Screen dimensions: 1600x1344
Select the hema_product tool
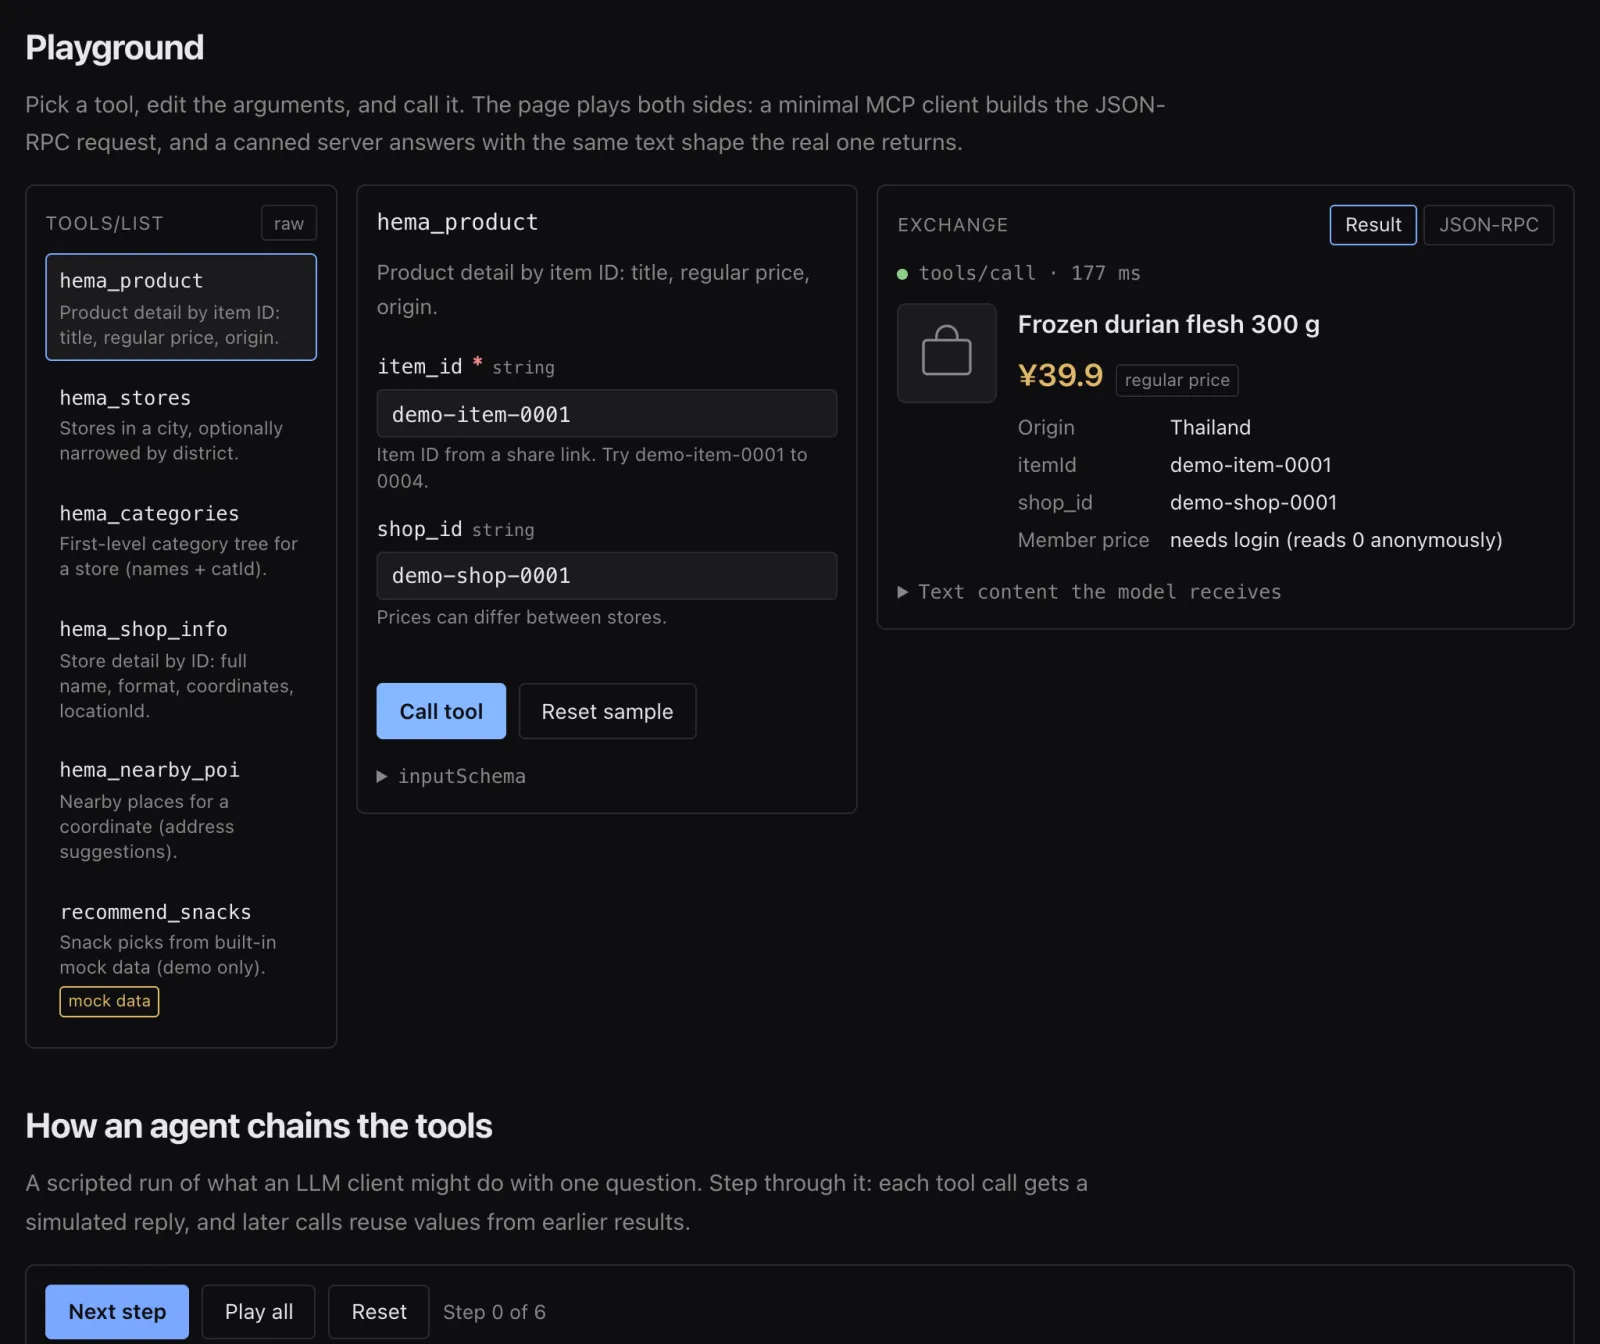pos(181,306)
